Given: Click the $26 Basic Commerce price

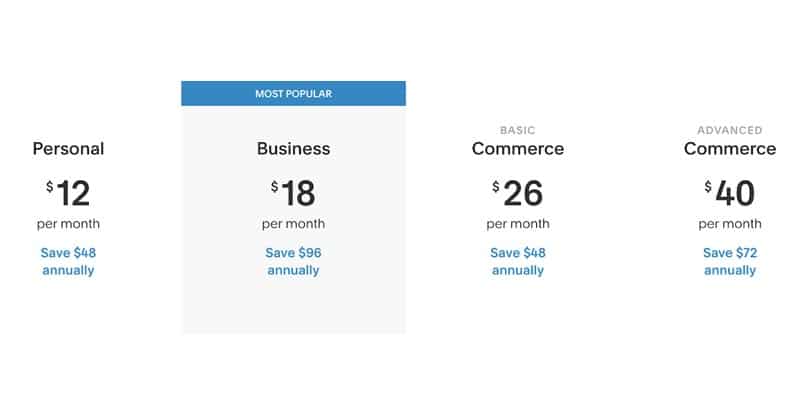Looking at the screenshot, I should tap(517, 194).
